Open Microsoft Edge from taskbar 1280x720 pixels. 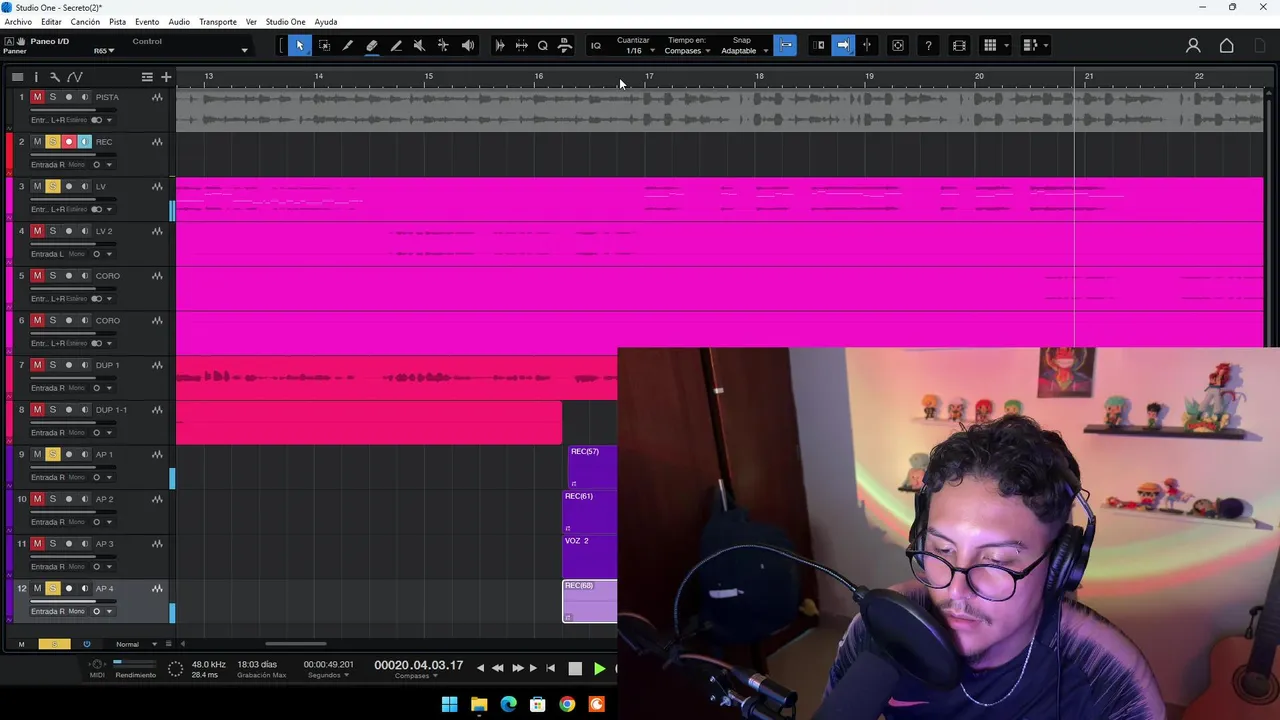[x=508, y=704]
